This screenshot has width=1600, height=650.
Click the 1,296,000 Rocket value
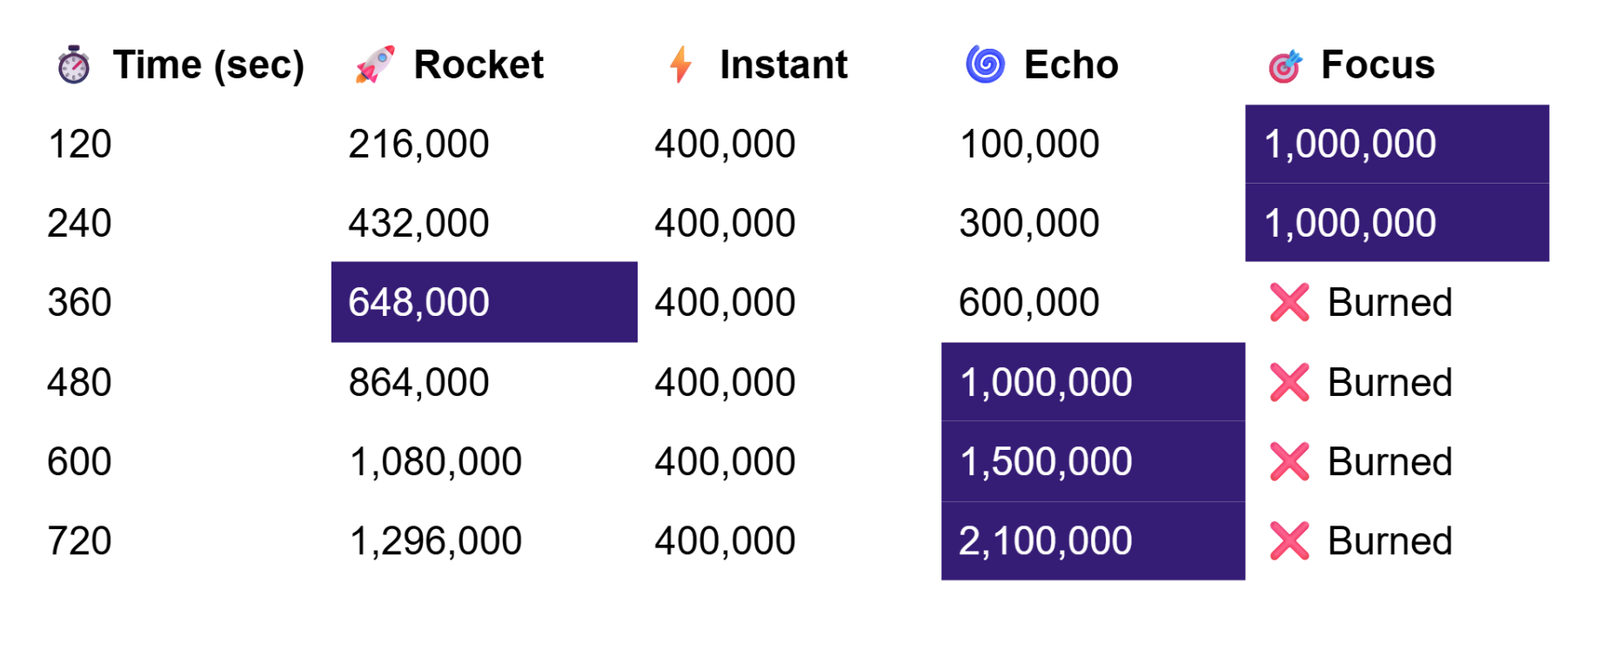pyautogui.click(x=435, y=541)
